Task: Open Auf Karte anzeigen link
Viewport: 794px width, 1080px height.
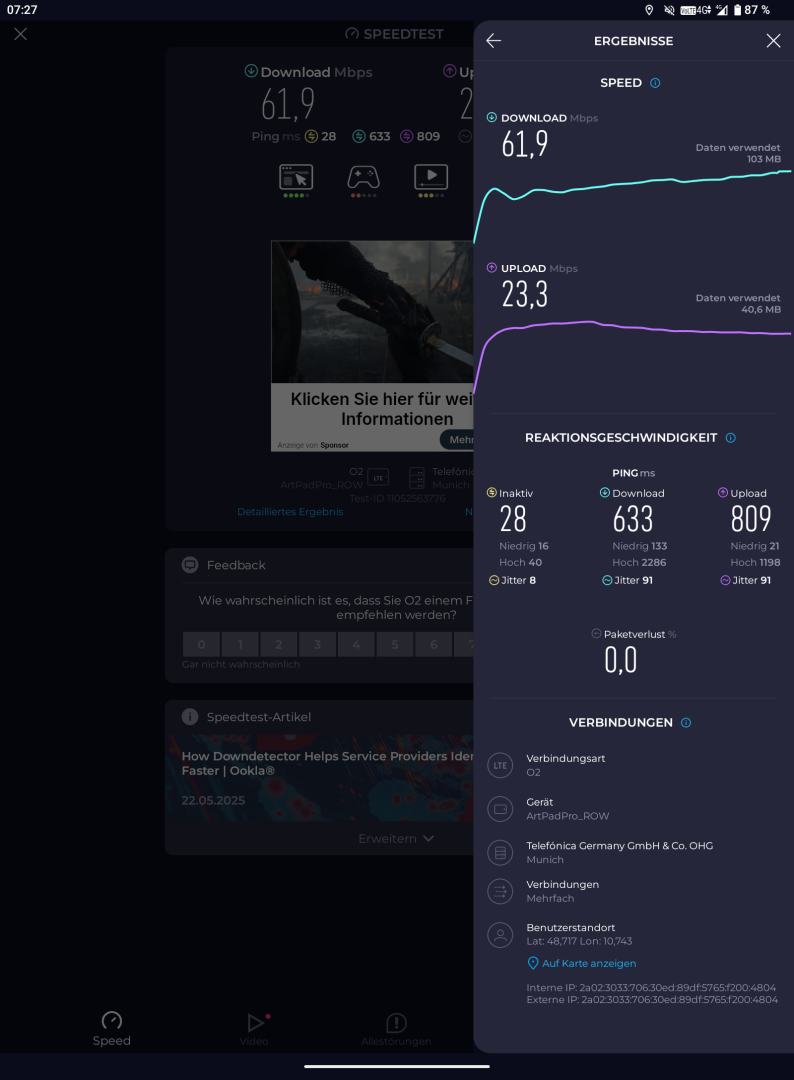Action: point(582,963)
